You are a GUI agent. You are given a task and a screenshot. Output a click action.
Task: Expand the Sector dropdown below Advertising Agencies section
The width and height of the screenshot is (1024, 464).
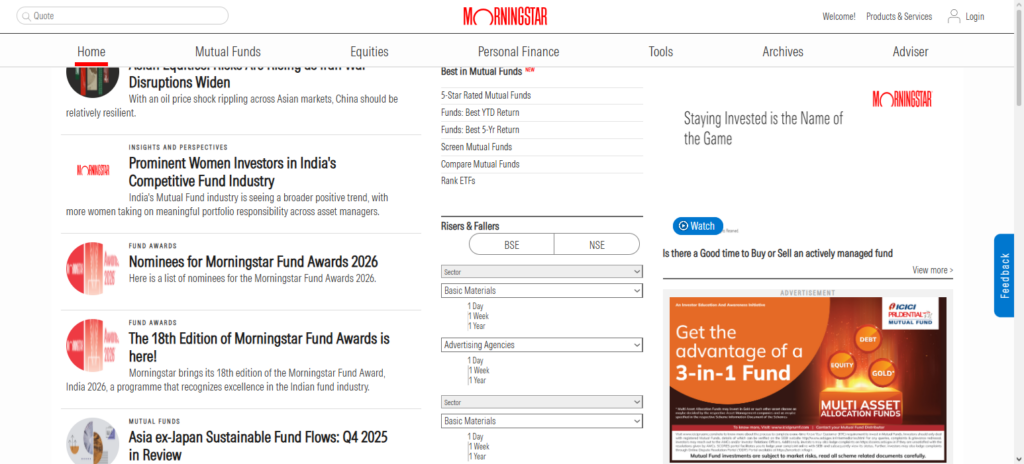click(x=542, y=402)
